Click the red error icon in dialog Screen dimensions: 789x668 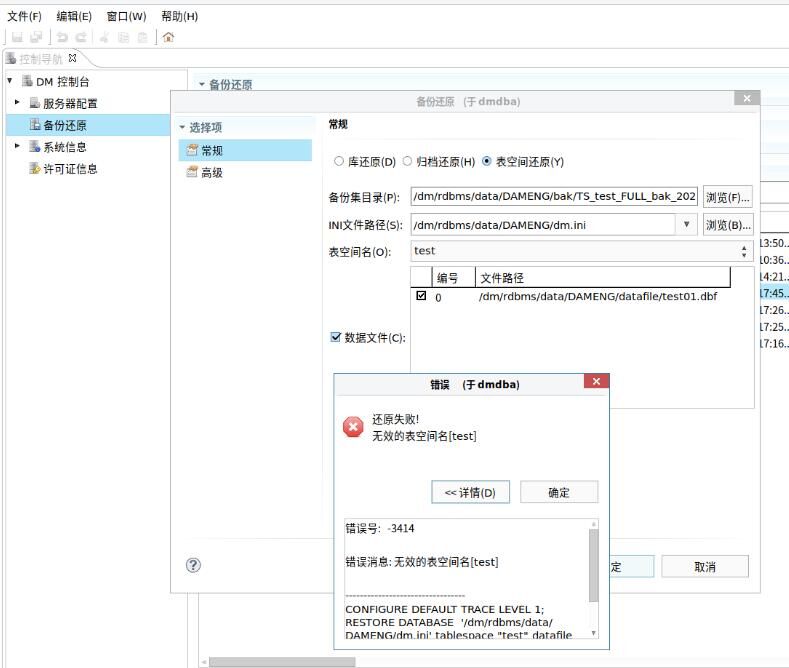pyautogui.click(x=353, y=427)
